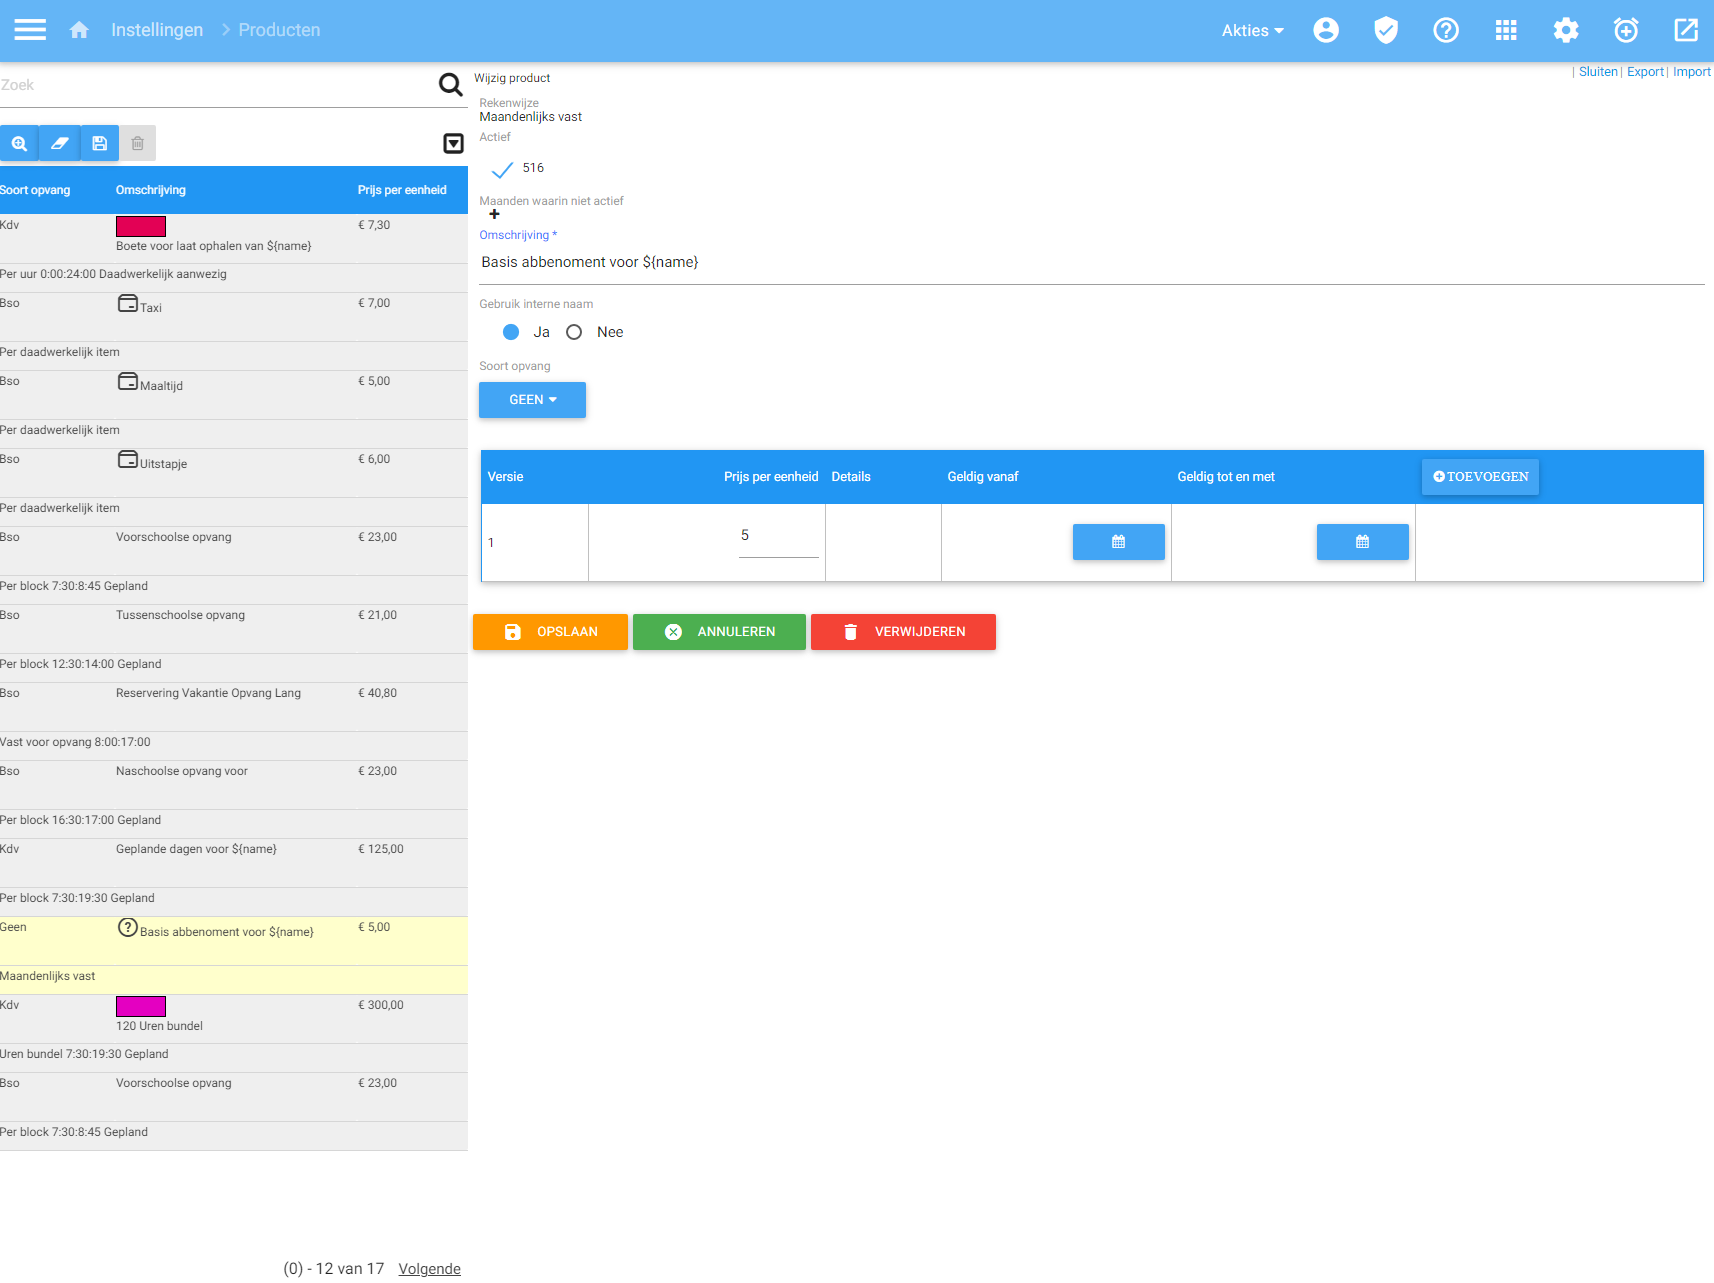The height and width of the screenshot is (1283, 1714).
Task: Open the help question mark icon
Action: pos(1446,30)
